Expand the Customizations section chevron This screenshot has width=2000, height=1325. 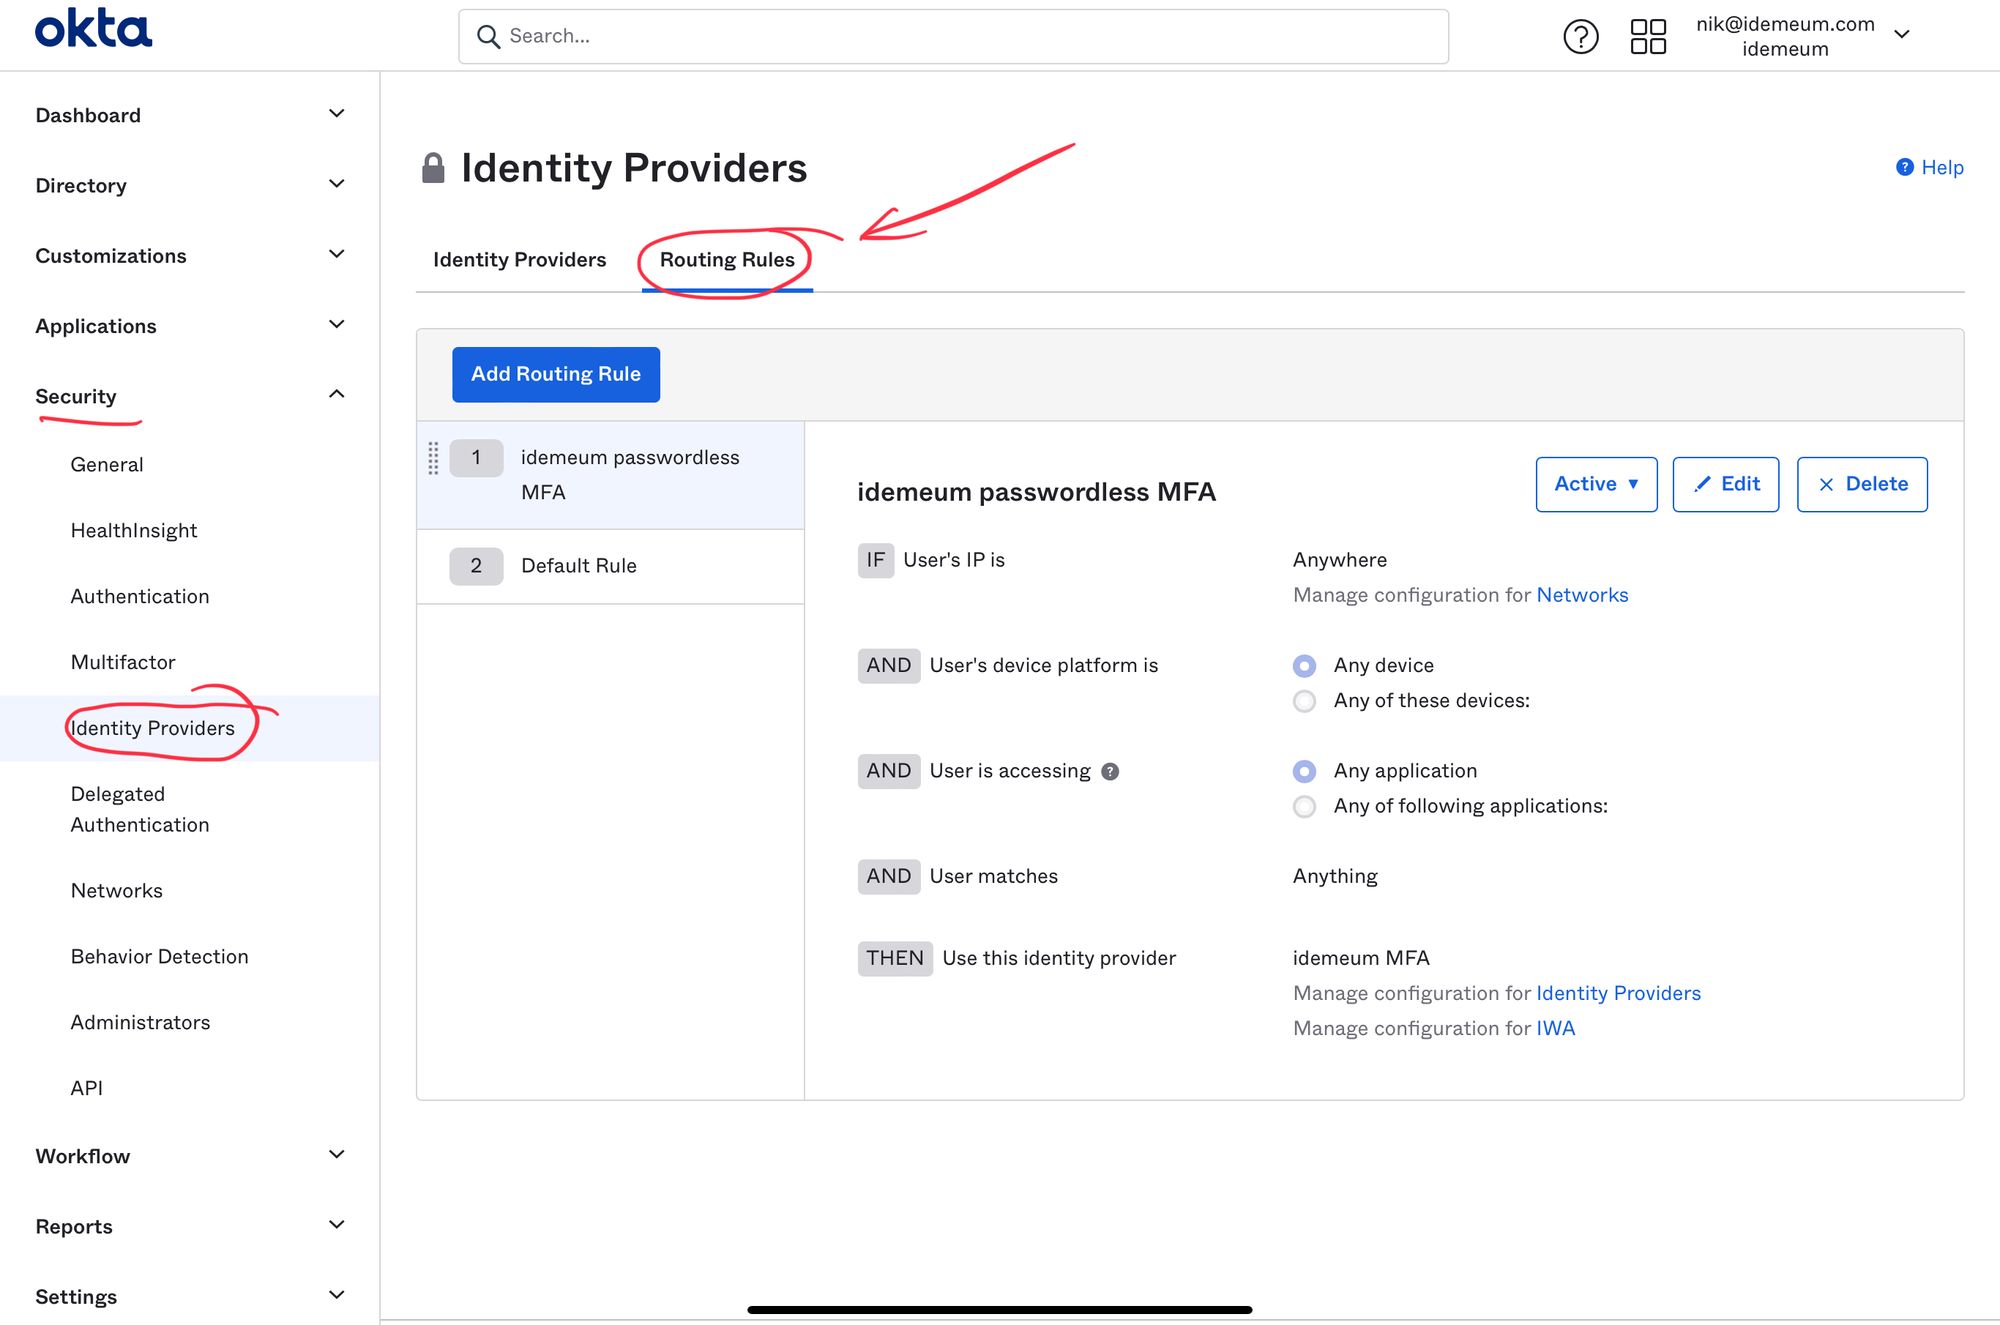337,254
